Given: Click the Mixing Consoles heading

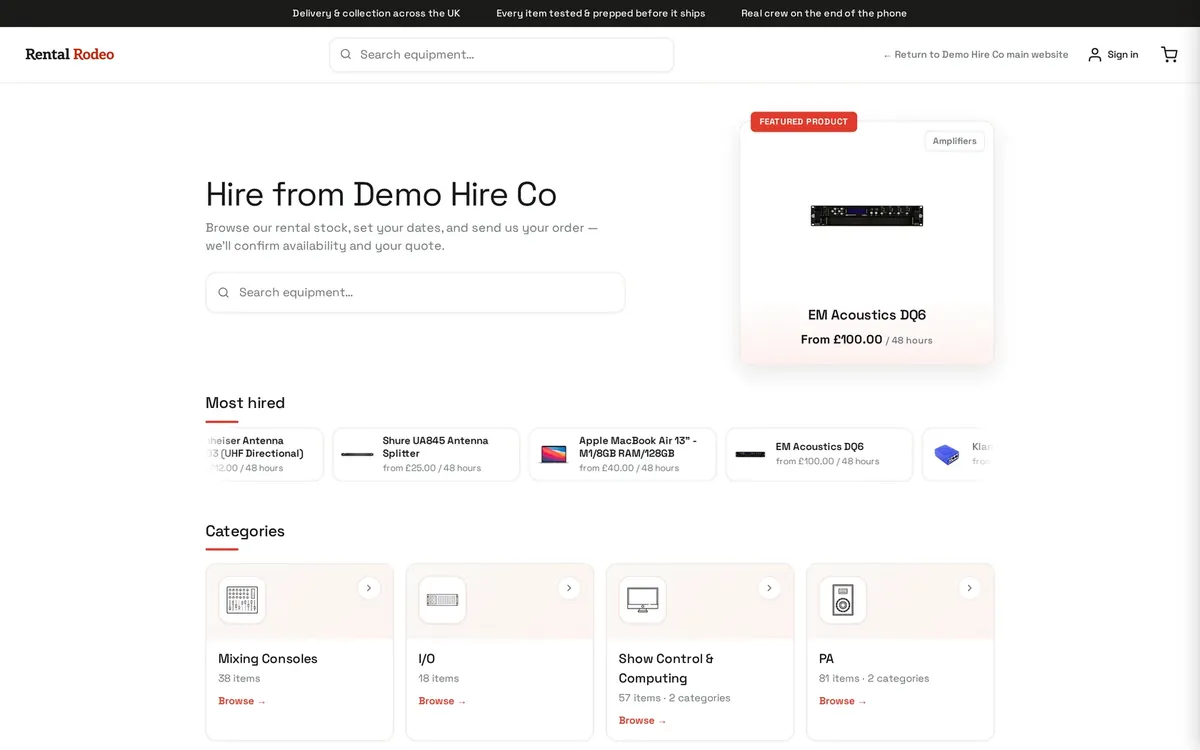Looking at the screenshot, I should pyautogui.click(x=268, y=659).
